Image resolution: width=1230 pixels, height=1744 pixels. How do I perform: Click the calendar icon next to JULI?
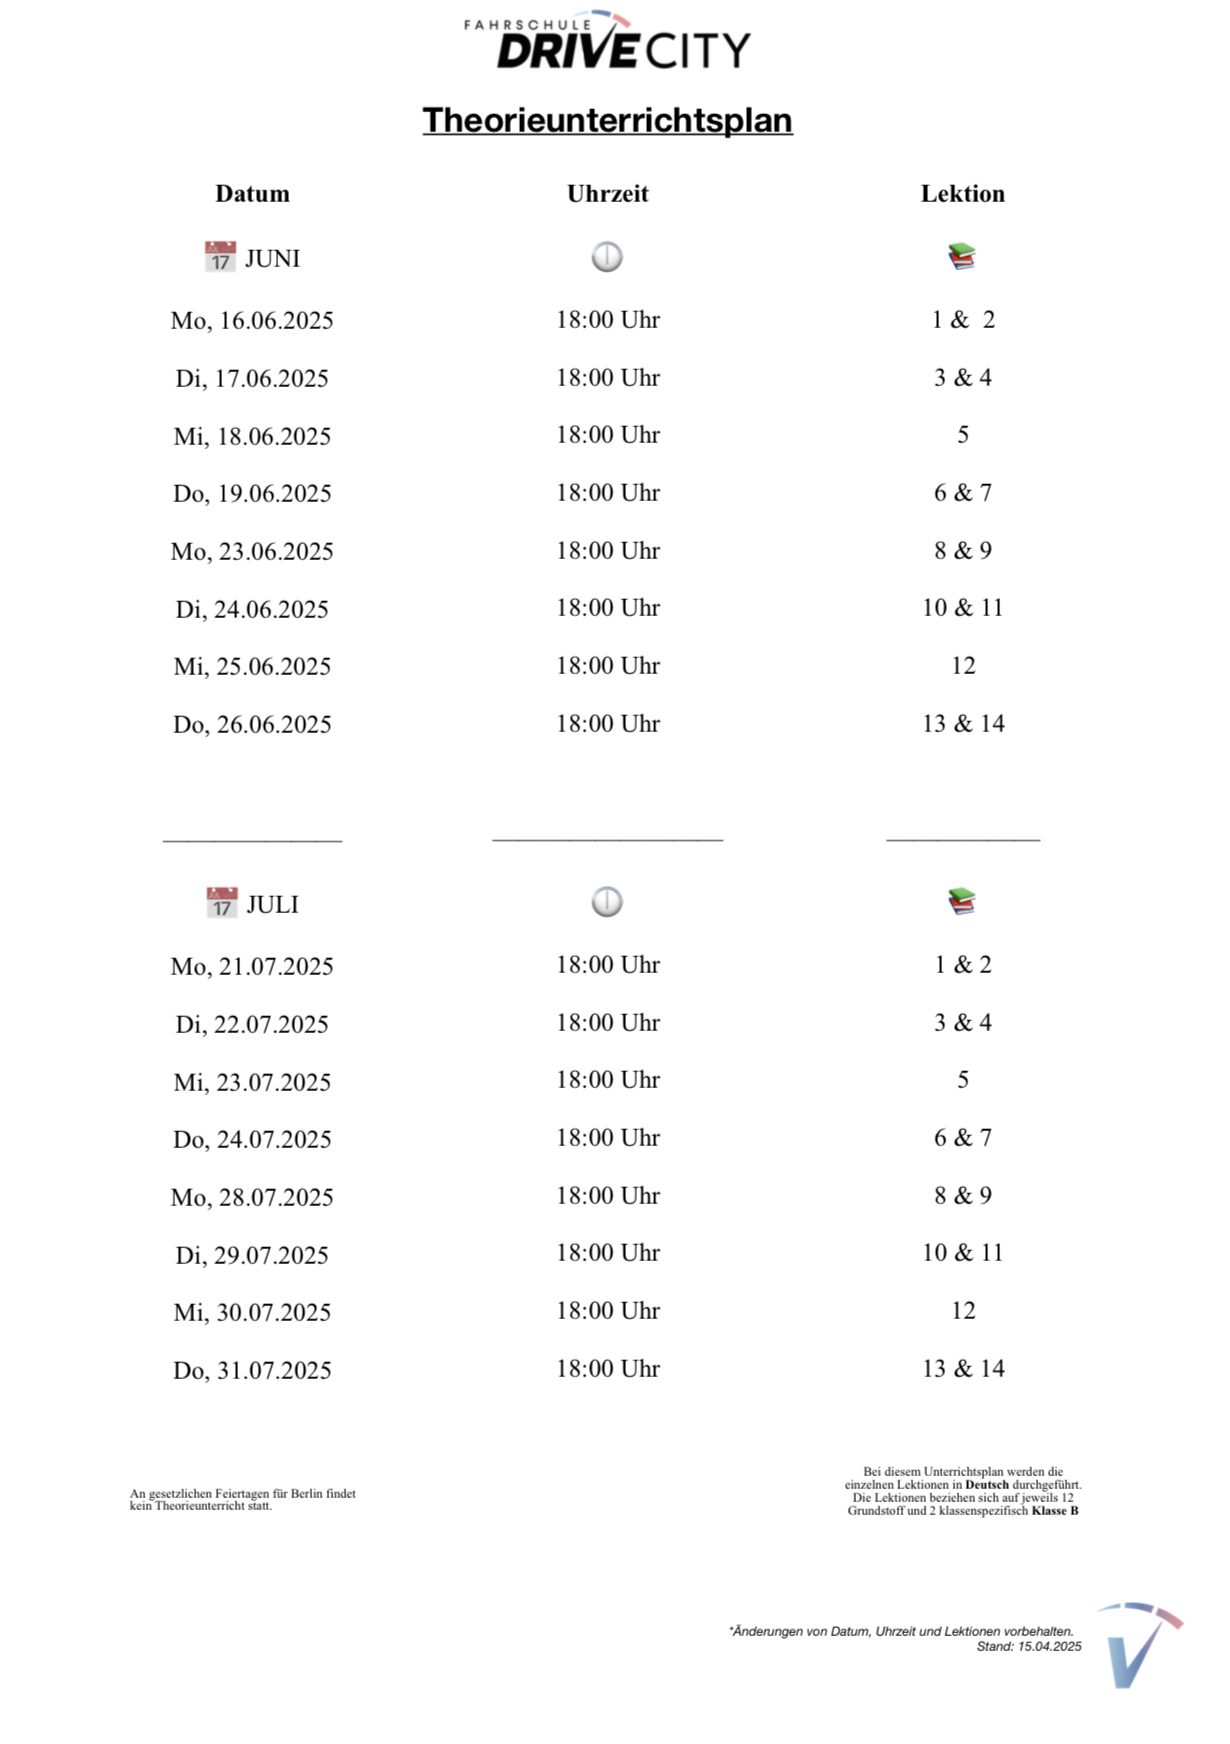pyautogui.click(x=222, y=903)
